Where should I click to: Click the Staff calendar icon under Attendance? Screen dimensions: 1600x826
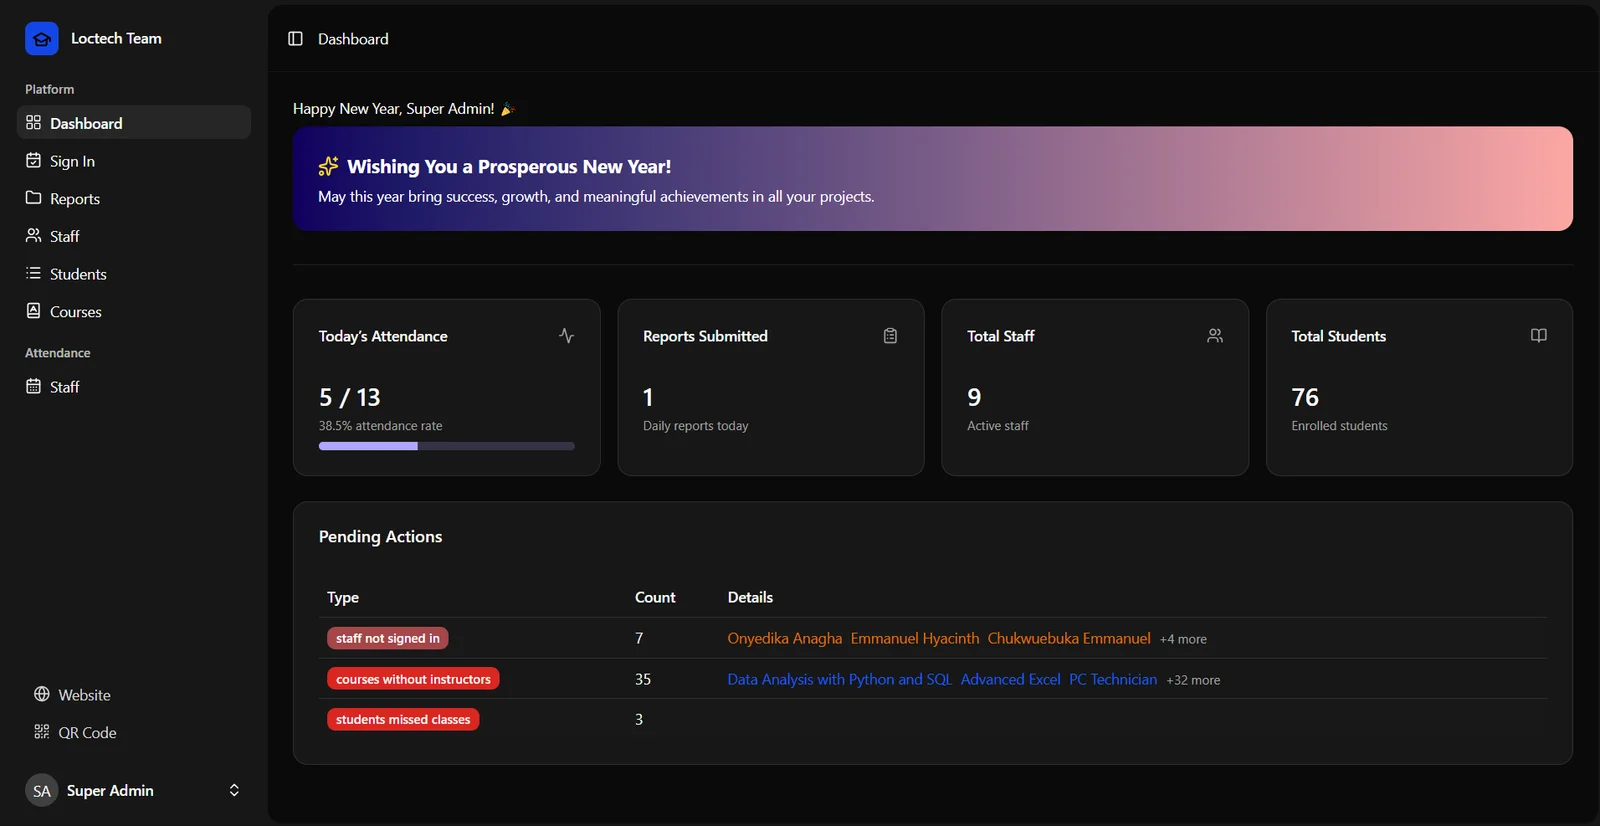[x=33, y=386]
